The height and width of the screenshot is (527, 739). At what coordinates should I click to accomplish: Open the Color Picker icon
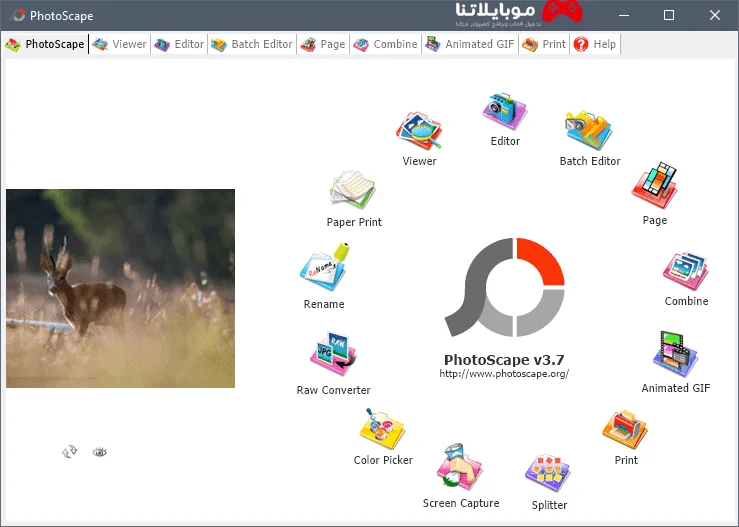382,429
